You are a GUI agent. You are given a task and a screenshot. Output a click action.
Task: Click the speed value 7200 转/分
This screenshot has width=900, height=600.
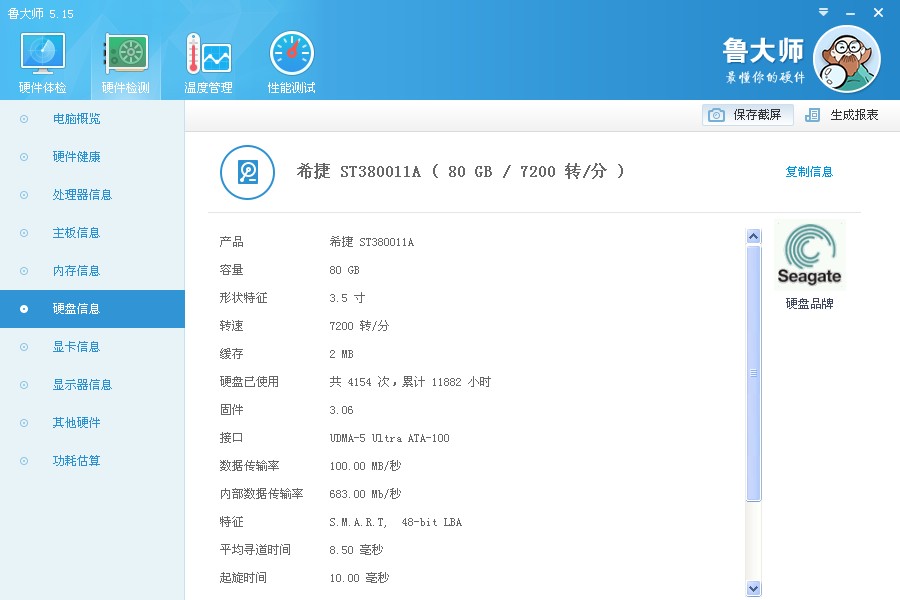[359, 326]
